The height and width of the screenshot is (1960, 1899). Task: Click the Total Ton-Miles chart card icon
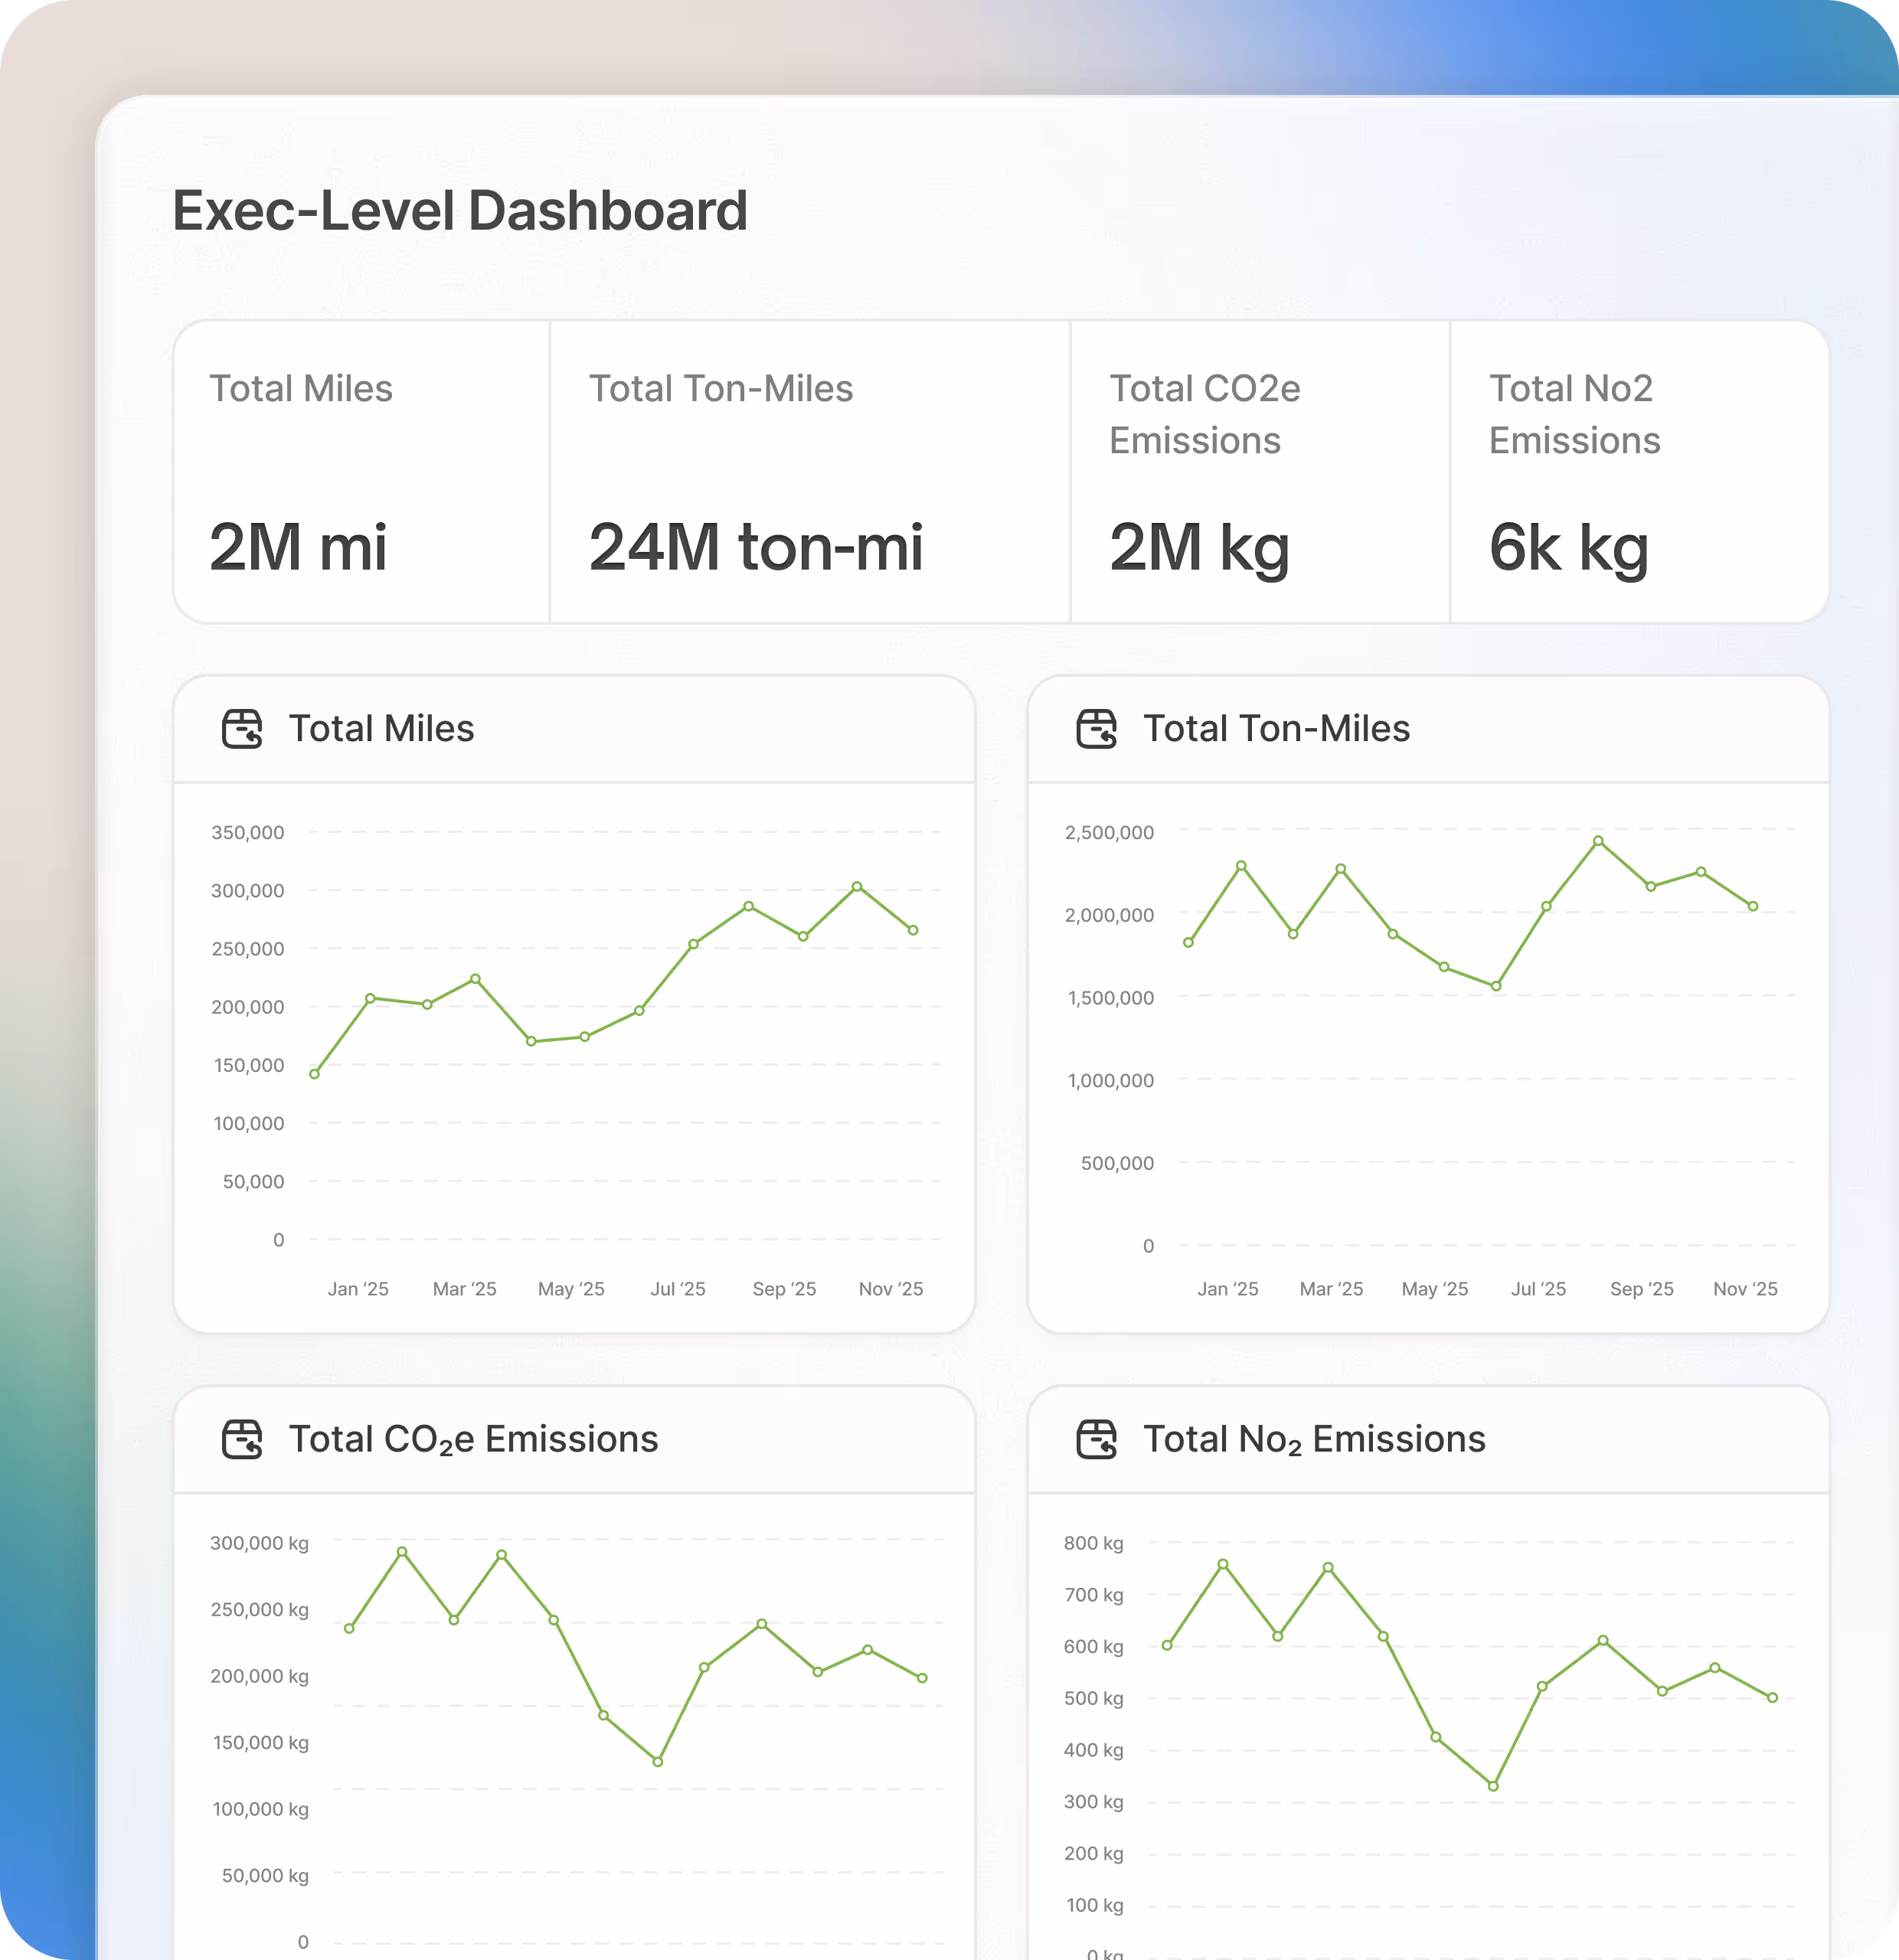1096,729
